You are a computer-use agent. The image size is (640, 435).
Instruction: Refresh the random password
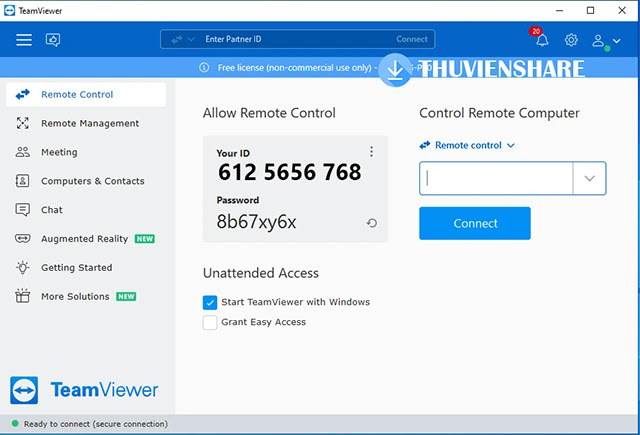point(371,223)
